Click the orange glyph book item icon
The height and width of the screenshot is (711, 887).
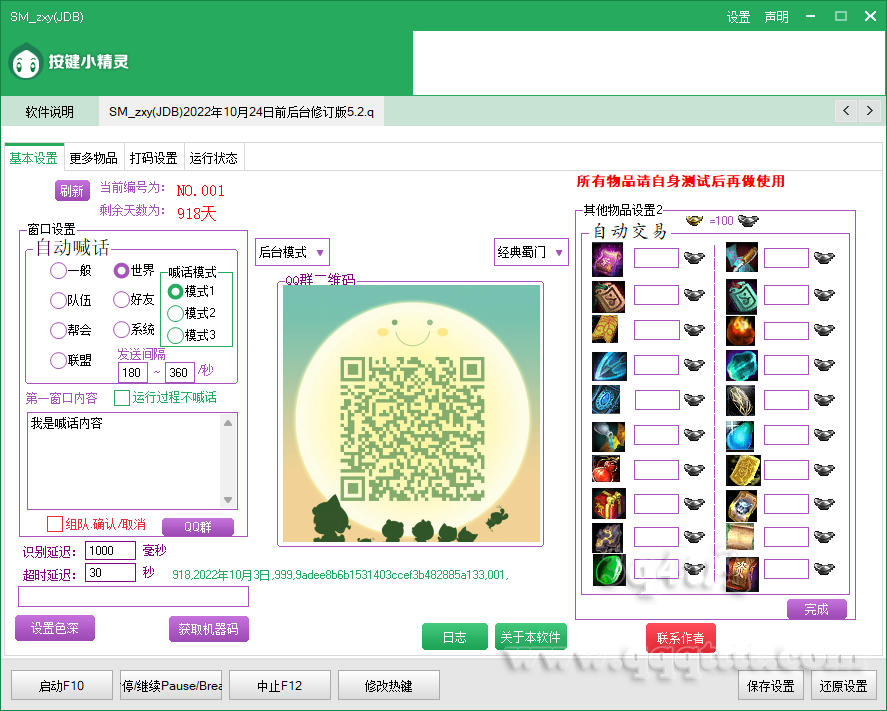click(x=742, y=574)
